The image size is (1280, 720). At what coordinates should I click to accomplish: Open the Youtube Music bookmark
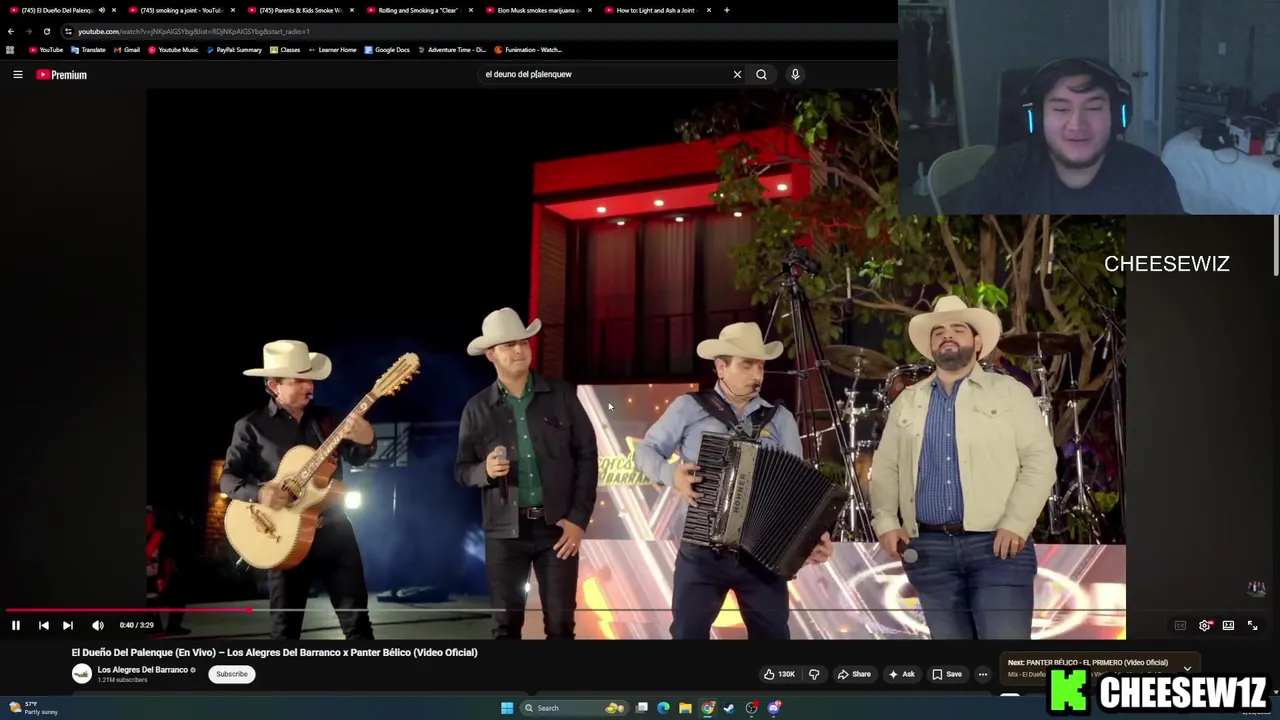click(x=172, y=50)
